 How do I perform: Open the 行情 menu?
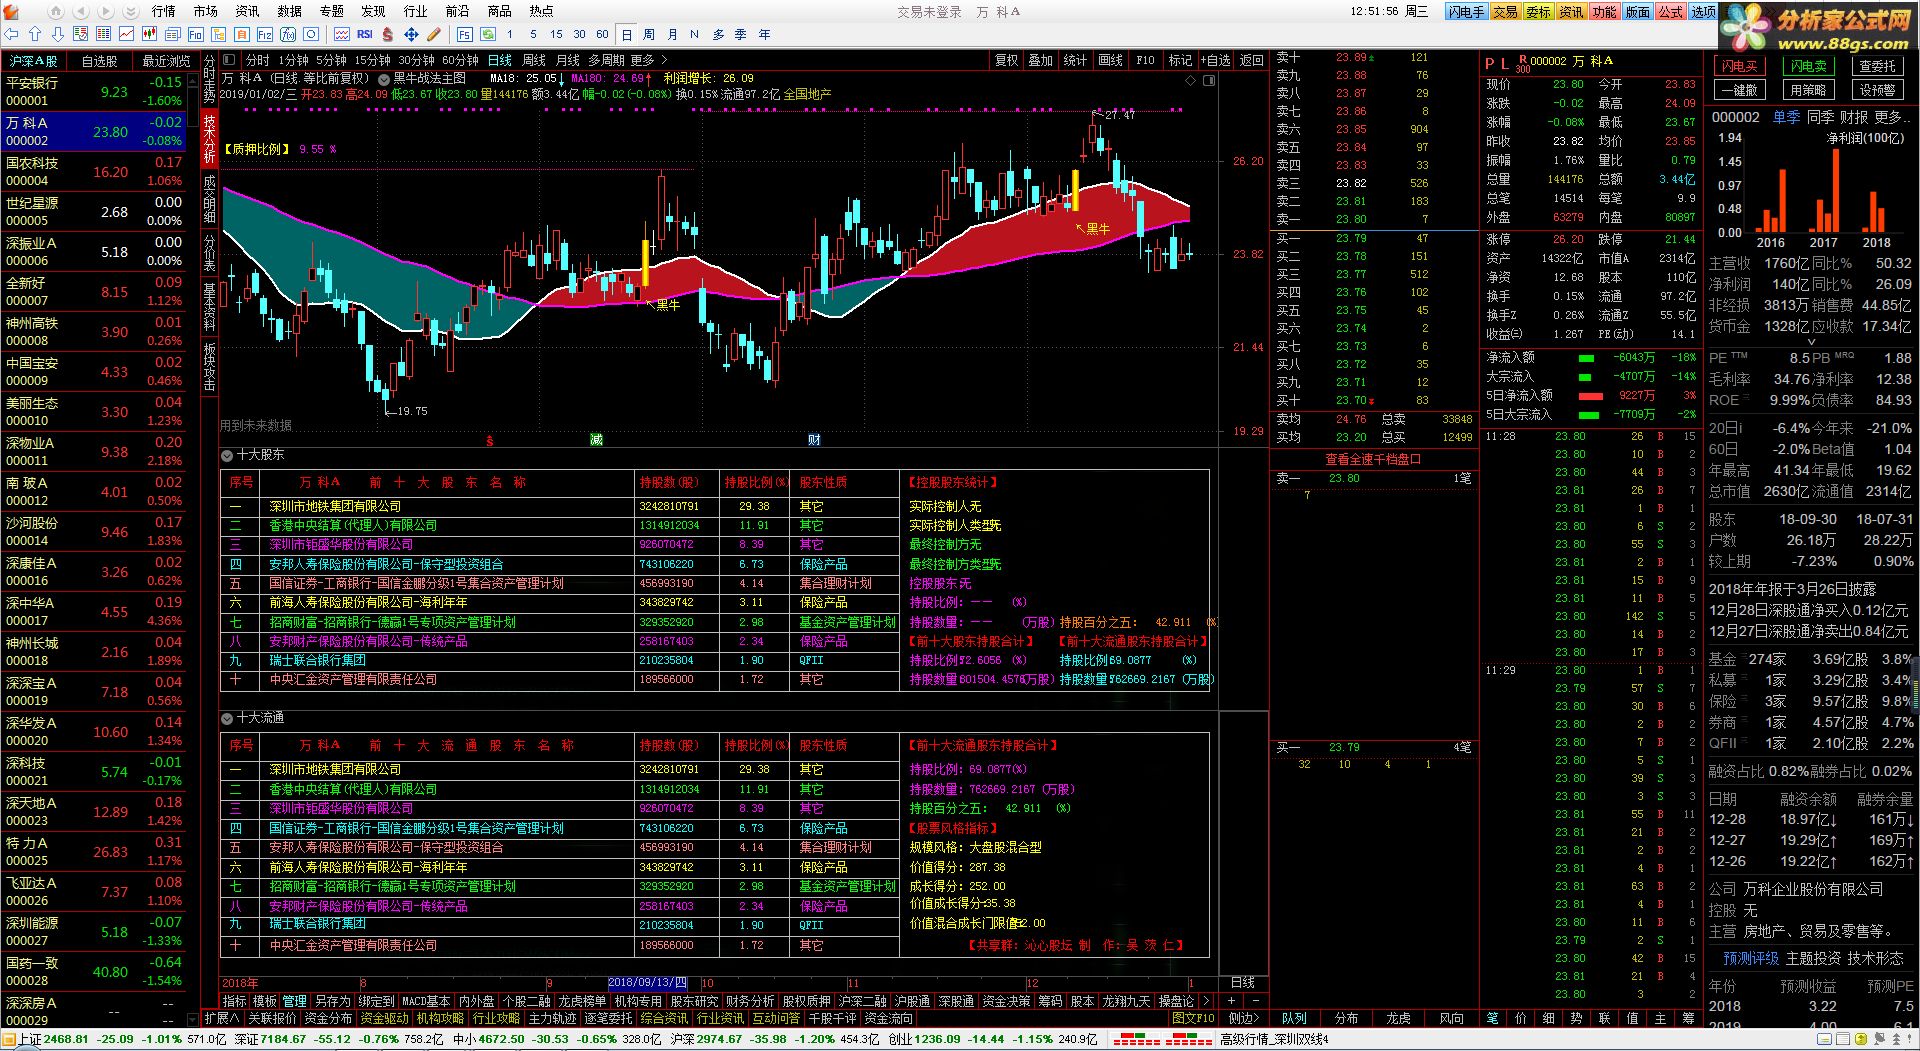tap(164, 11)
